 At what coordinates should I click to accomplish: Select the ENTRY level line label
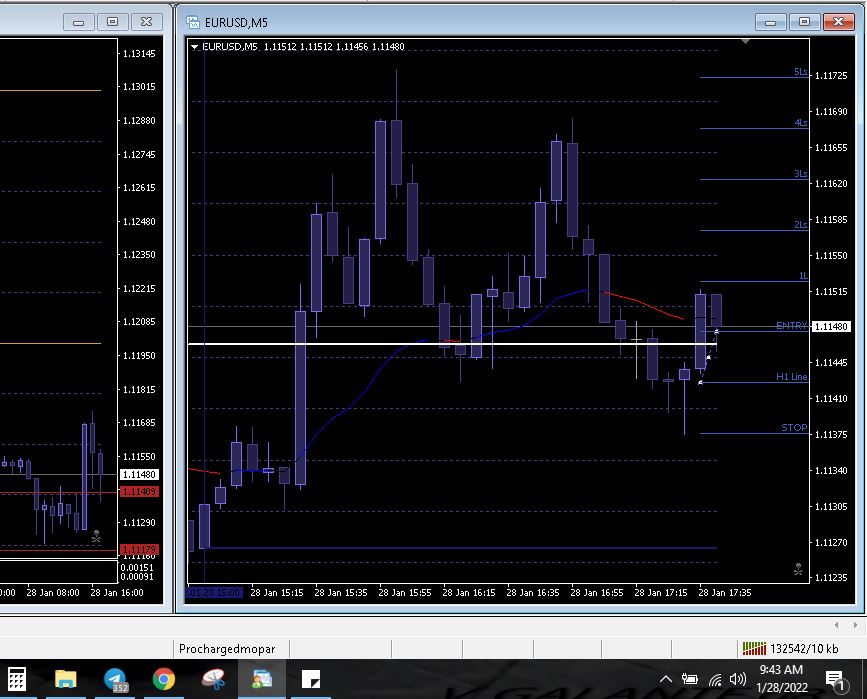pos(790,326)
